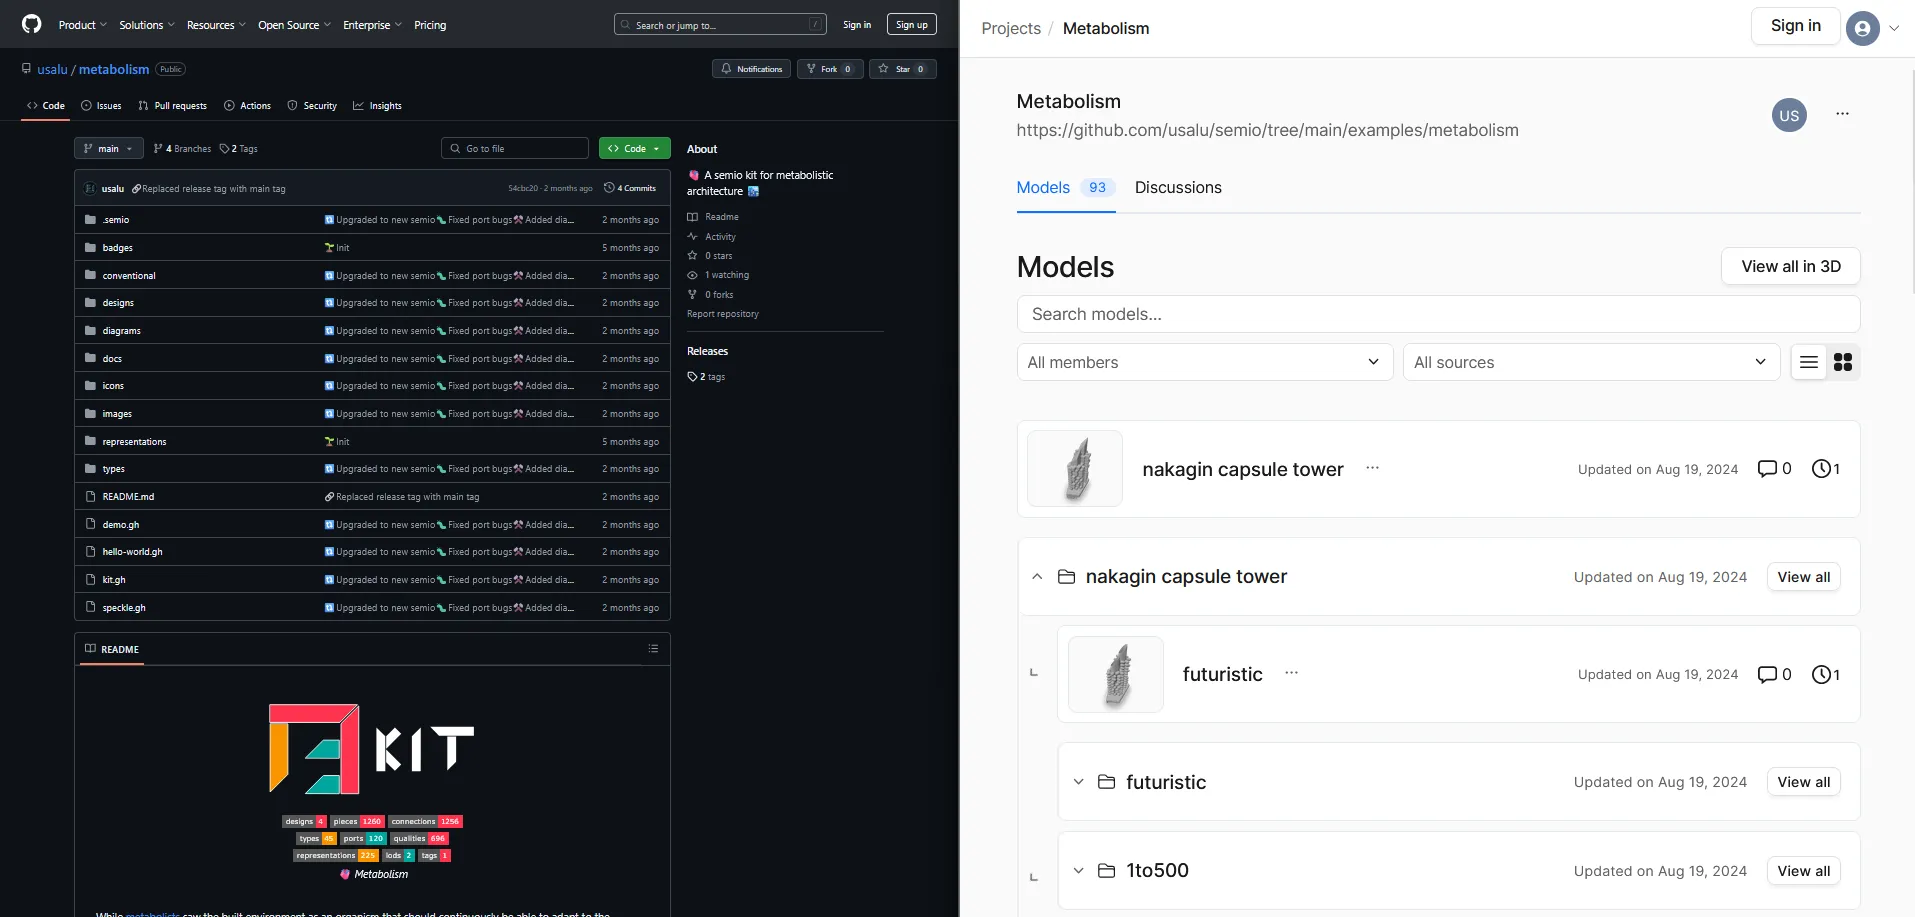The width and height of the screenshot is (1915, 917).
Task: View all in nakagin capsule tower folder
Action: 1803,577
